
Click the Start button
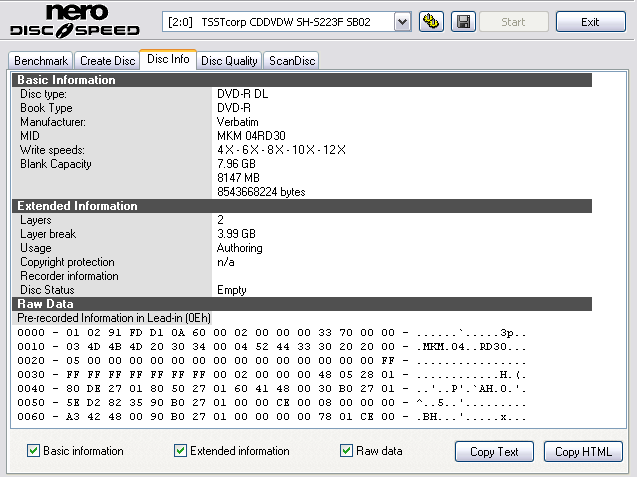[514, 22]
